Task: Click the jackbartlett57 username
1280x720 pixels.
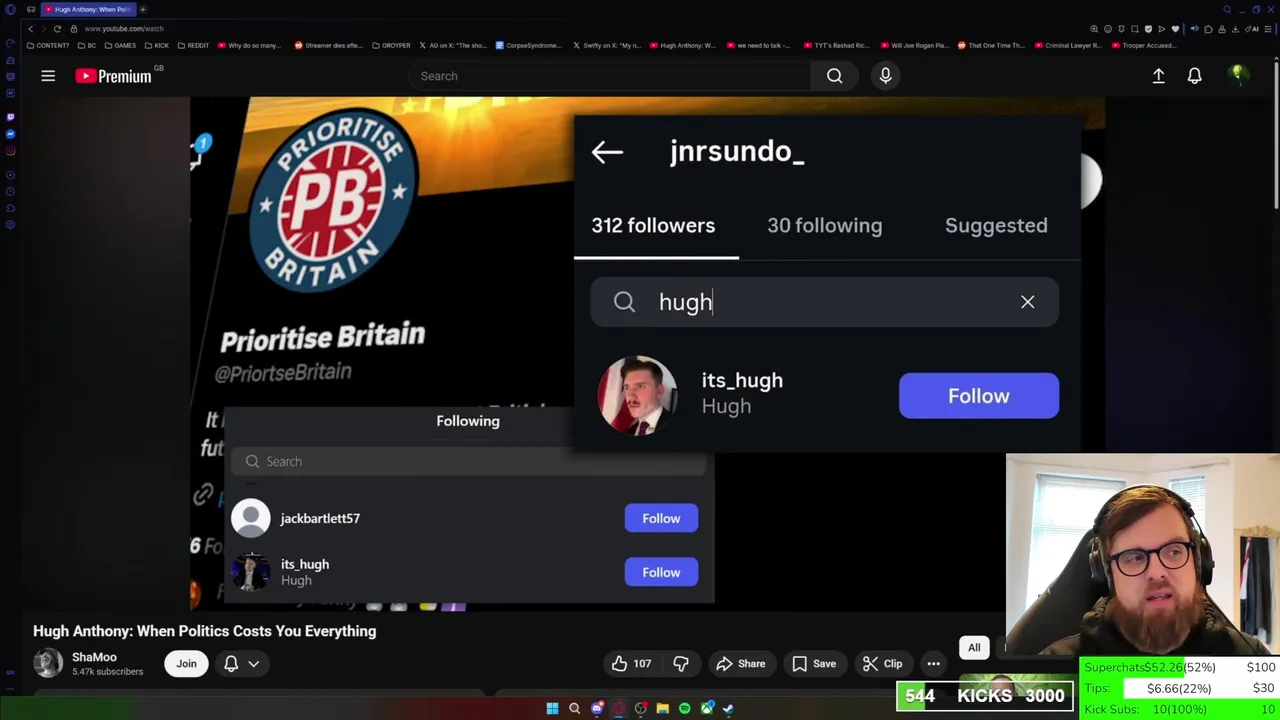Action: [320, 518]
